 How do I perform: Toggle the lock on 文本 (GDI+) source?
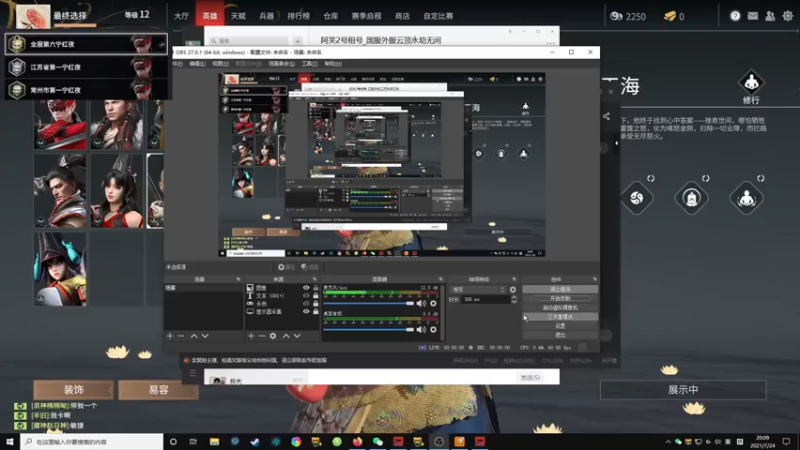click(315, 295)
